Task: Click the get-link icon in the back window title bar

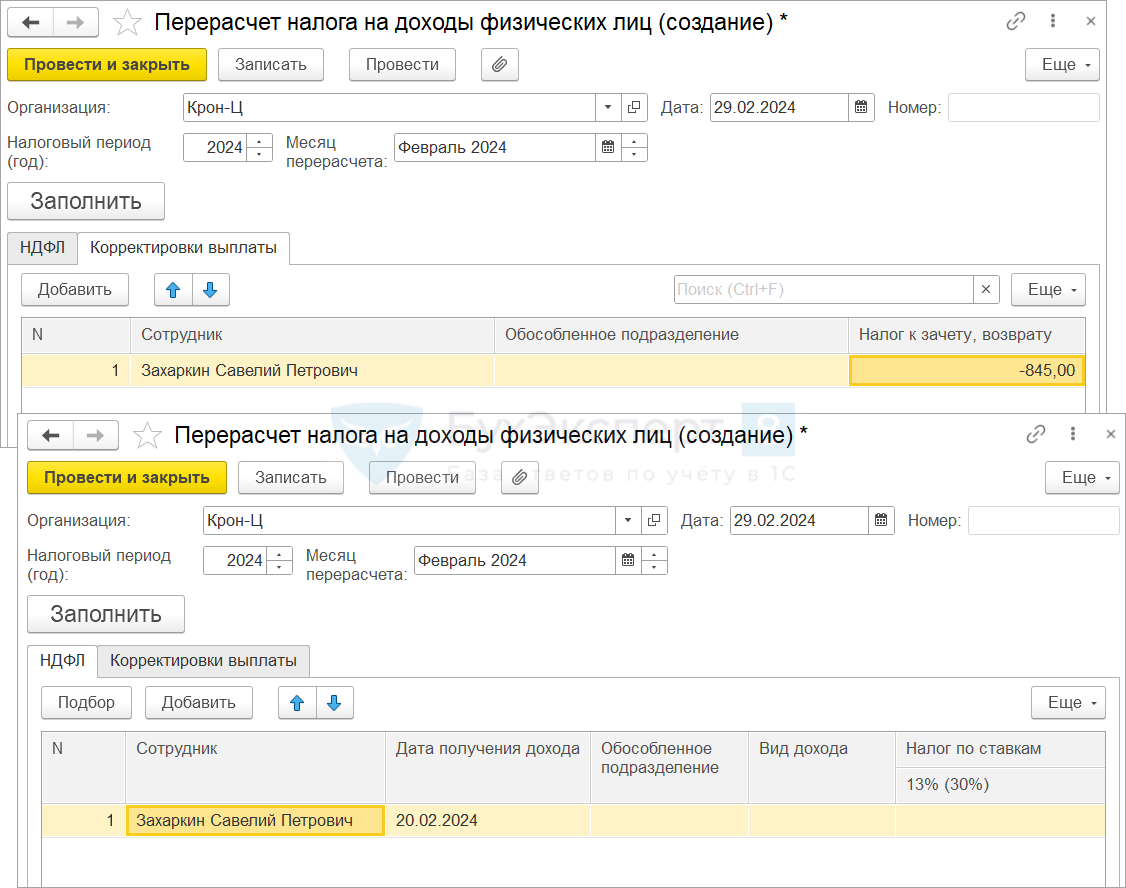Action: coord(1016,21)
